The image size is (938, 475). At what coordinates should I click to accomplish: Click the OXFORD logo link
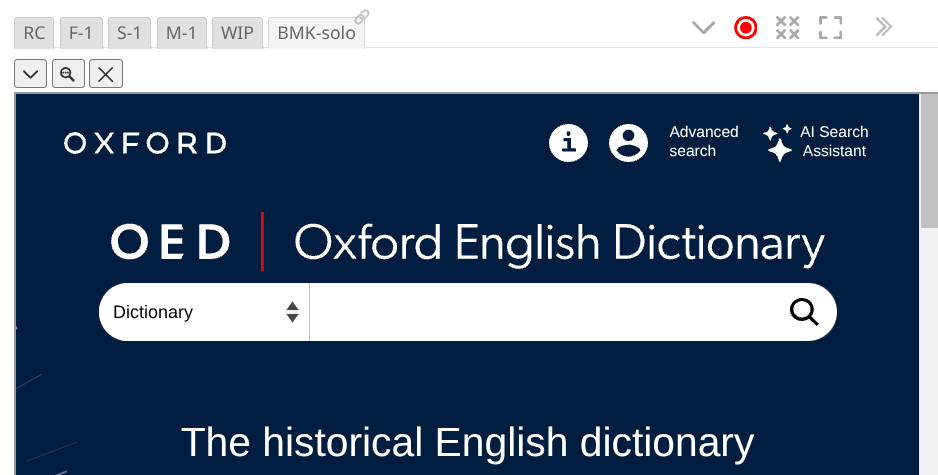(145, 143)
